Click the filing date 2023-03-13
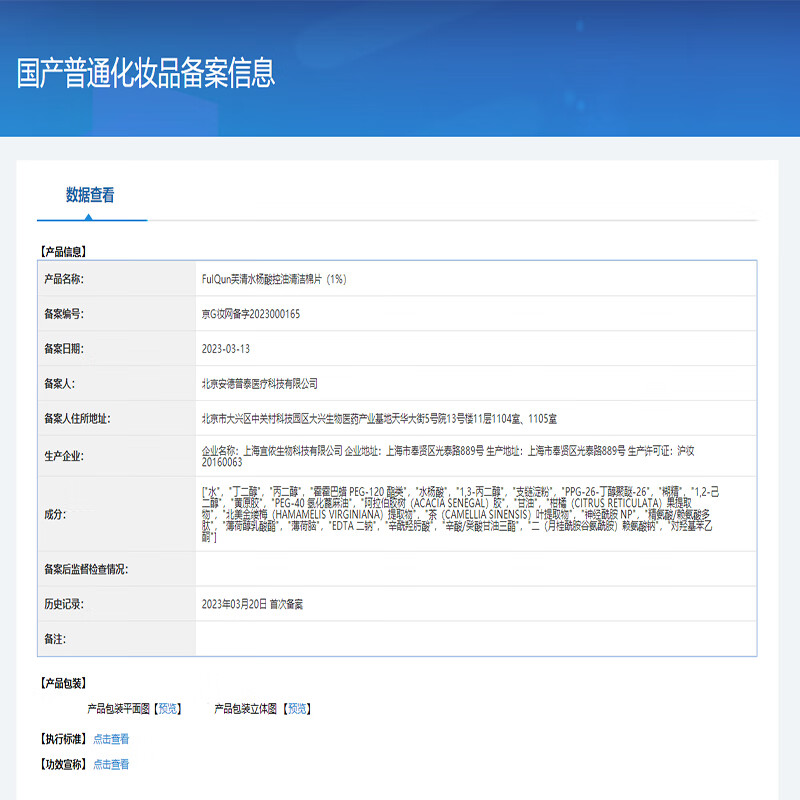This screenshot has height=800, width=800. (226, 349)
